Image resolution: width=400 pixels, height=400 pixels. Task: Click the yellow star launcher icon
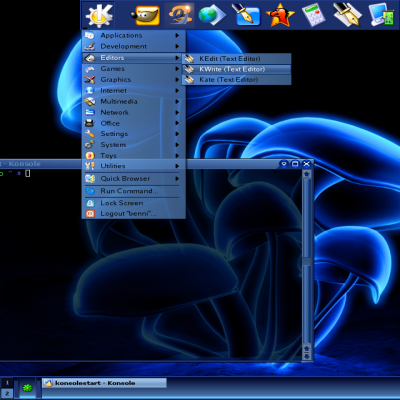280,15
